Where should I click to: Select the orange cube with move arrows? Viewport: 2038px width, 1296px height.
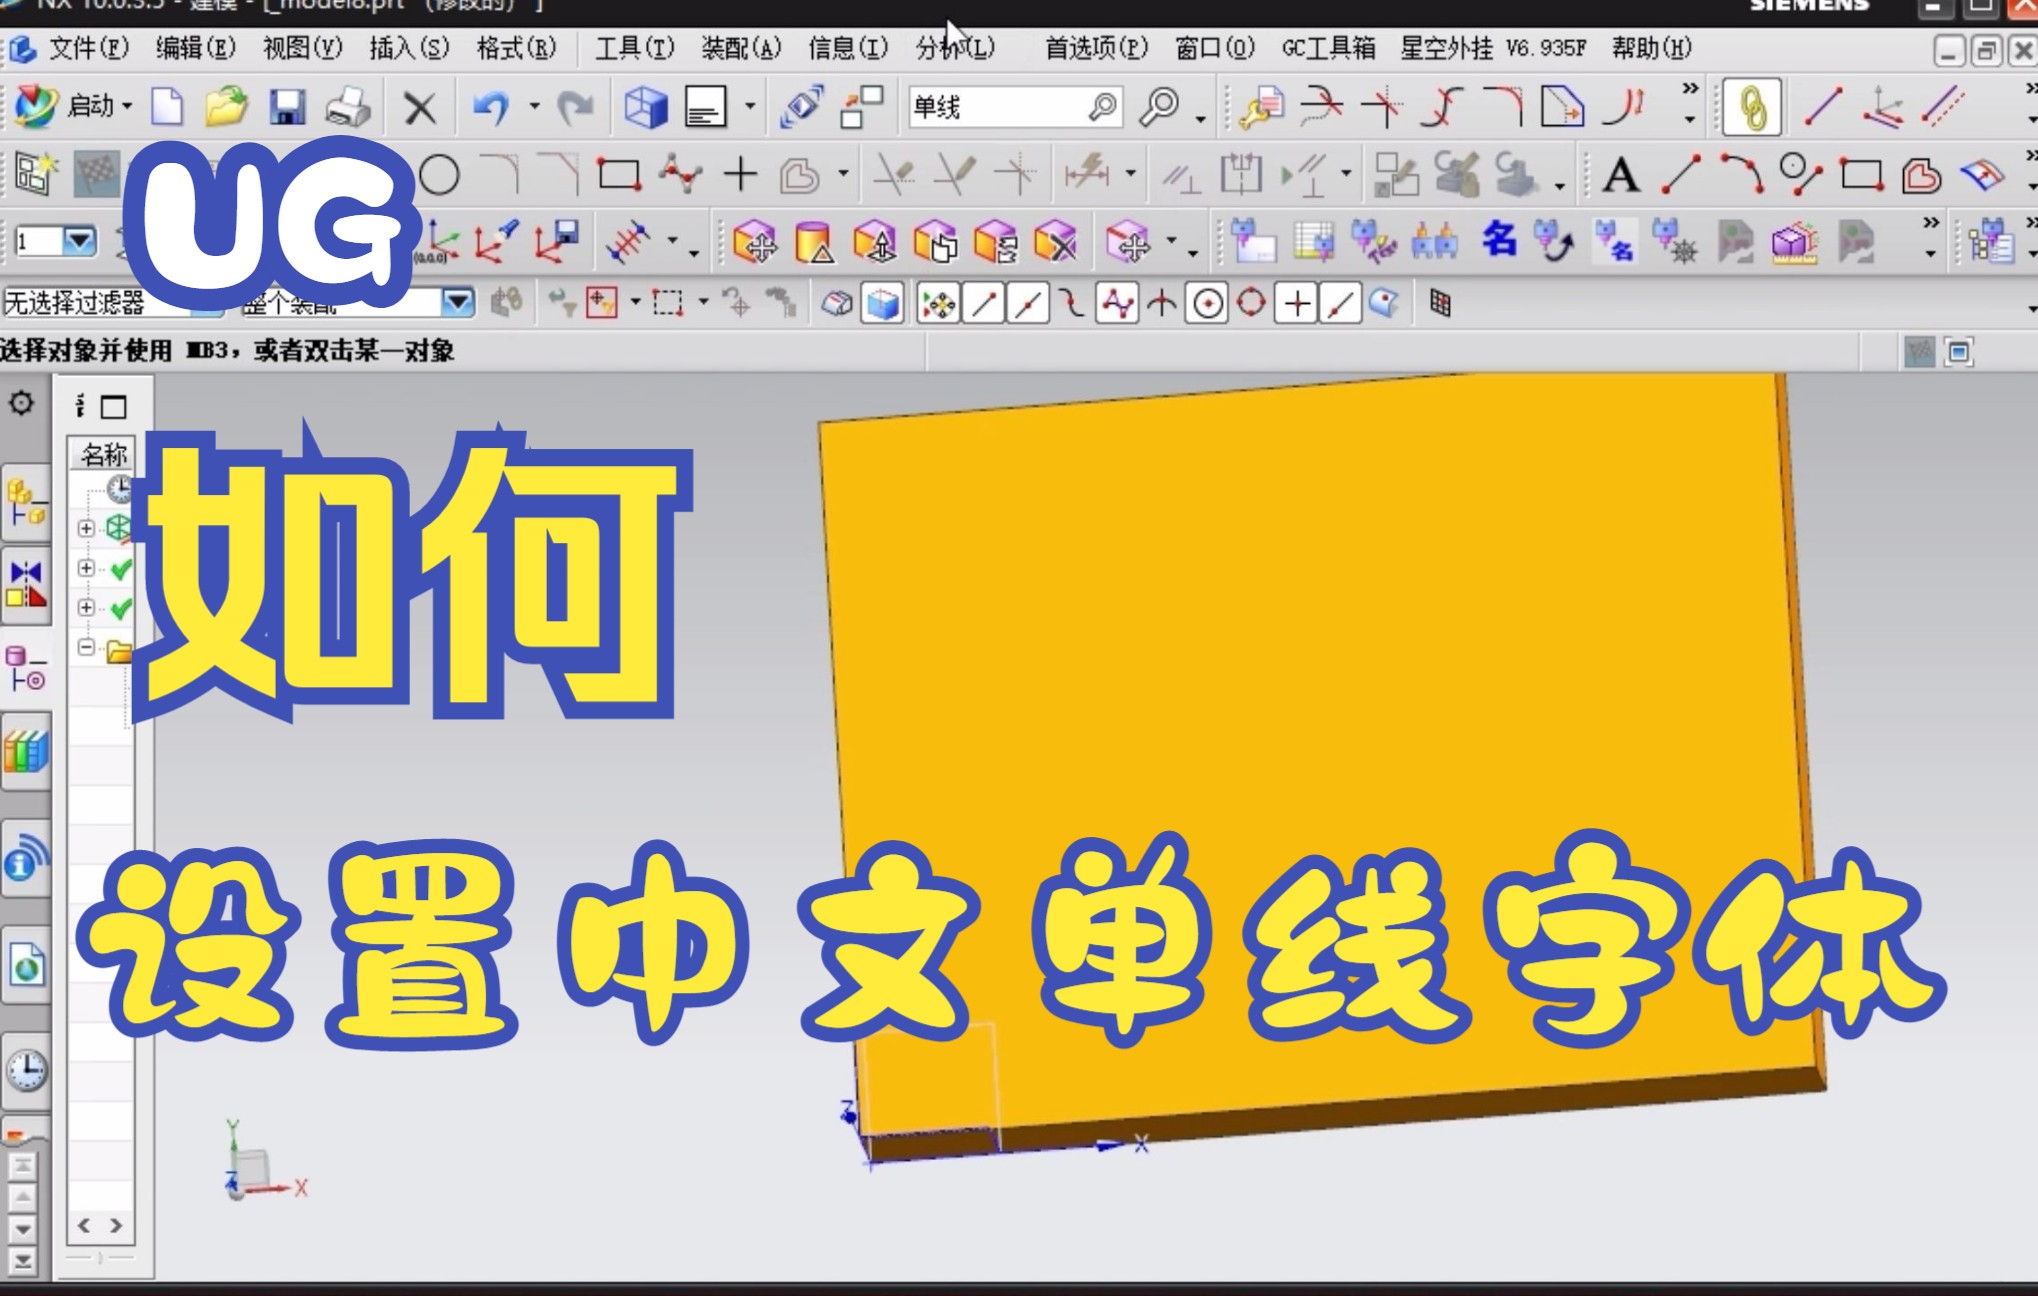[x=755, y=242]
